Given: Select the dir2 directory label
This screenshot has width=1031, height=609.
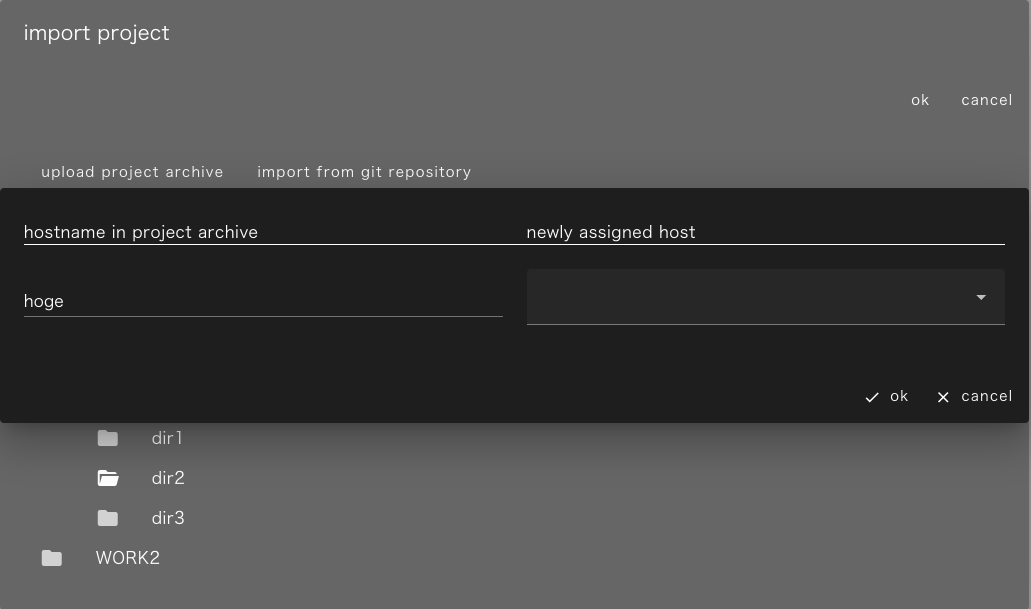Looking at the screenshot, I should click(x=168, y=478).
